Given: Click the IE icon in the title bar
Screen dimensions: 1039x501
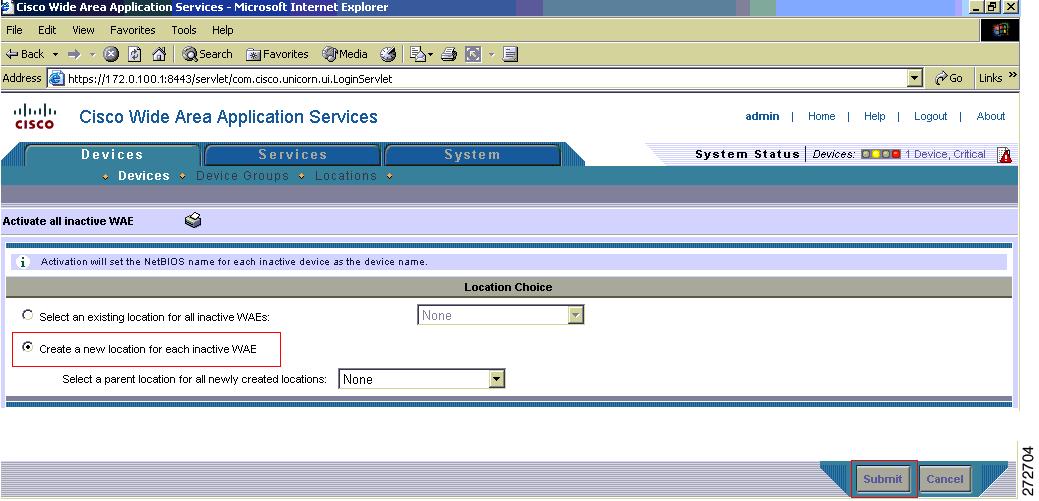Looking at the screenshot, I should 7,7.
